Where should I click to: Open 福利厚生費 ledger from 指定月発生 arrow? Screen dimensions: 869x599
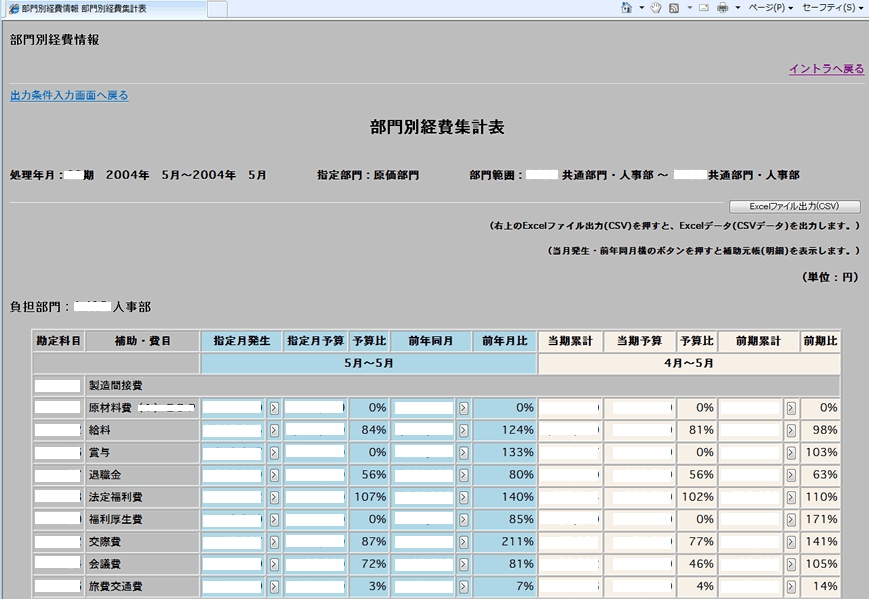tap(274, 520)
